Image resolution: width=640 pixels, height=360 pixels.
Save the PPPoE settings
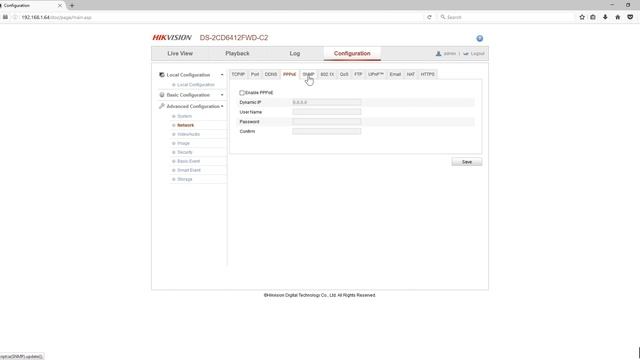(x=467, y=162)
